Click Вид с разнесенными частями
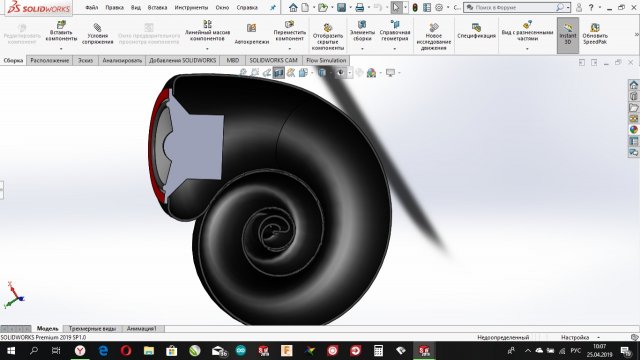 527,31
